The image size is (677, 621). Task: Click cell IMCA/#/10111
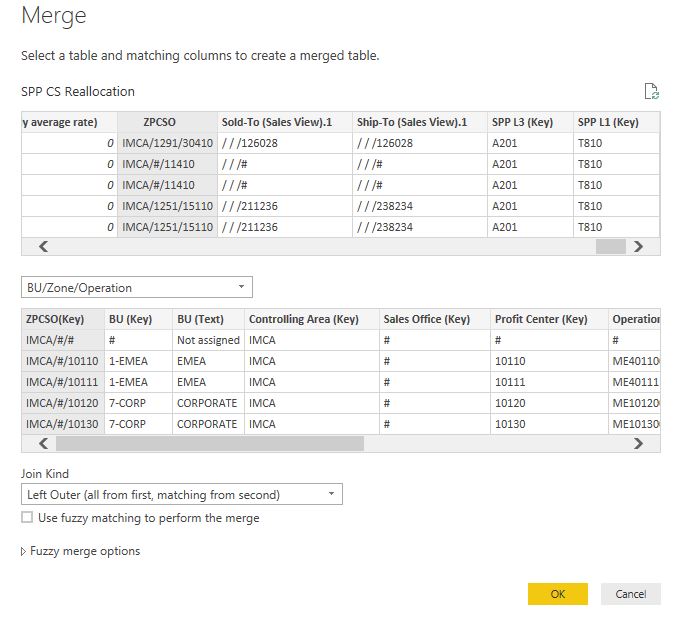[63, 382]
